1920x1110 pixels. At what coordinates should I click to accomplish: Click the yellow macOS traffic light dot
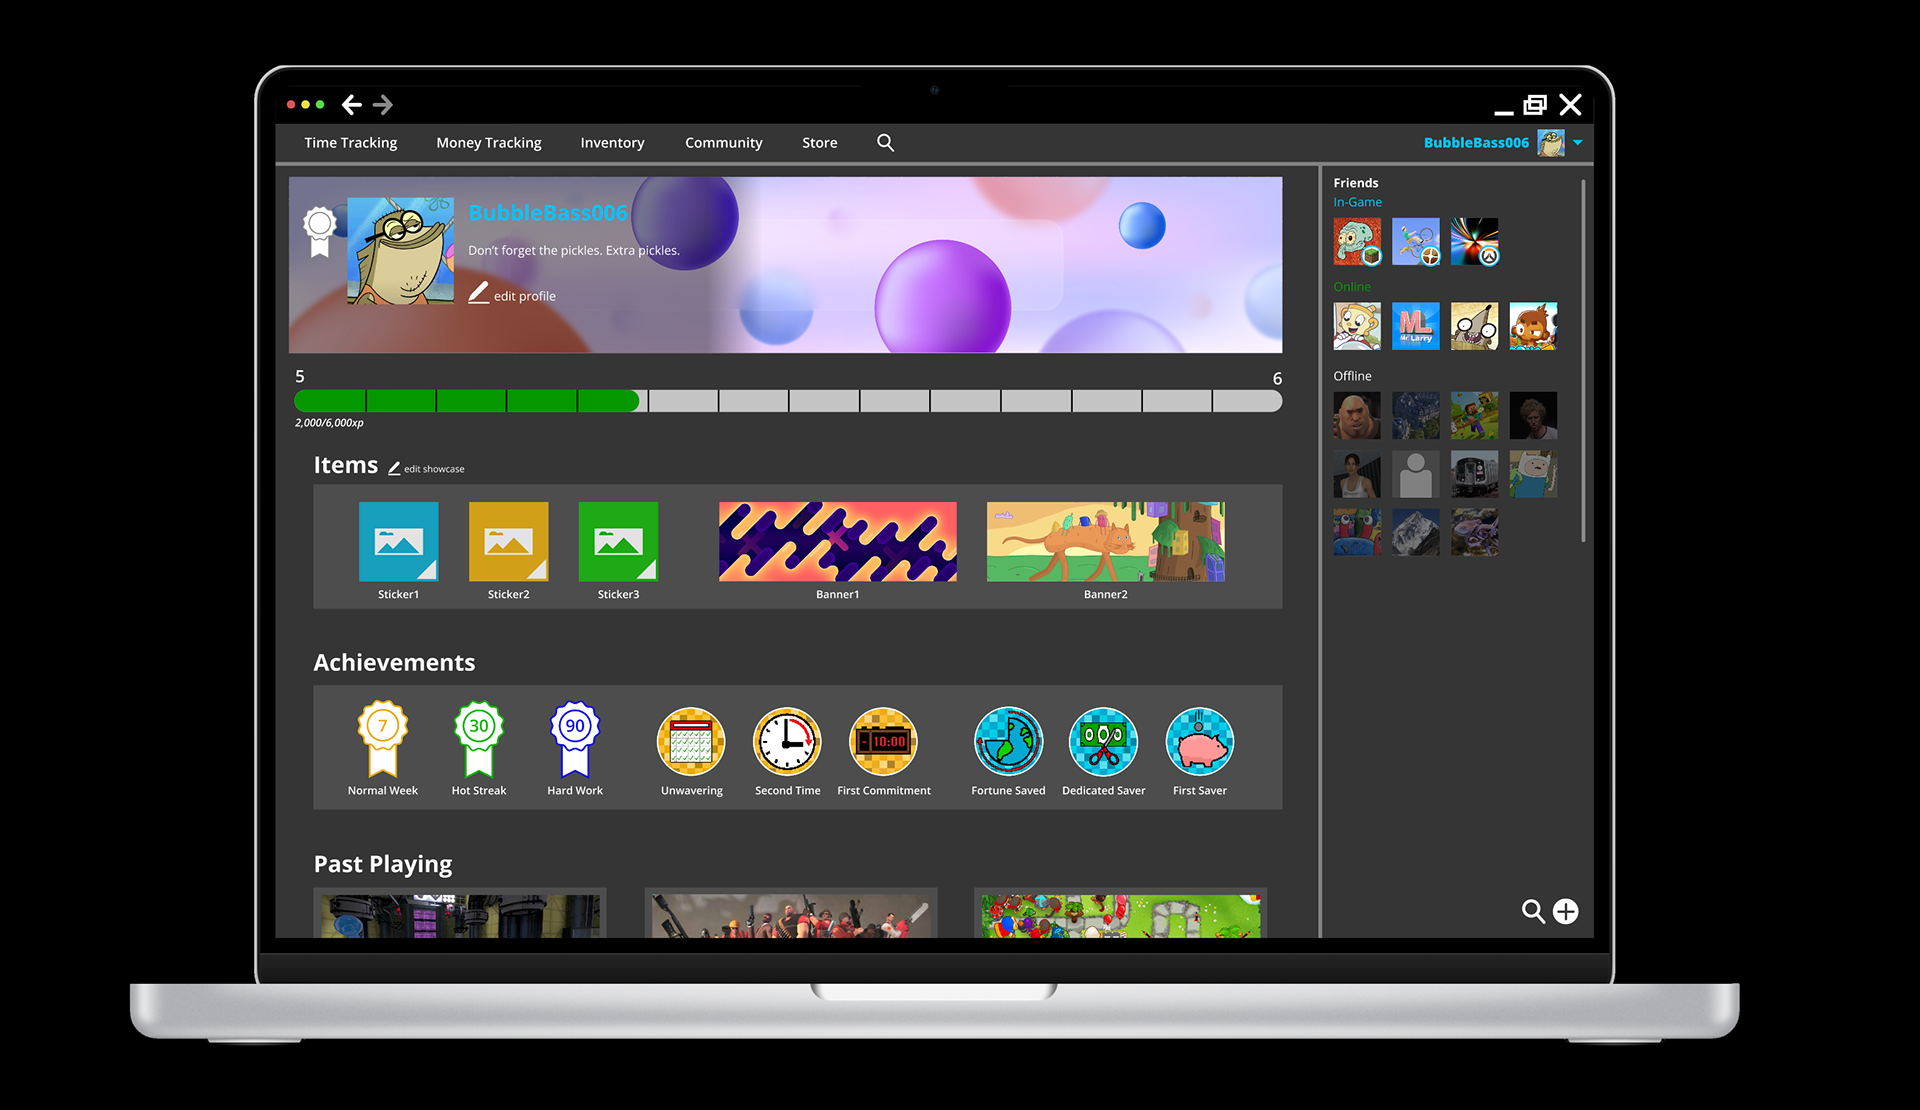tap(306, 105)
